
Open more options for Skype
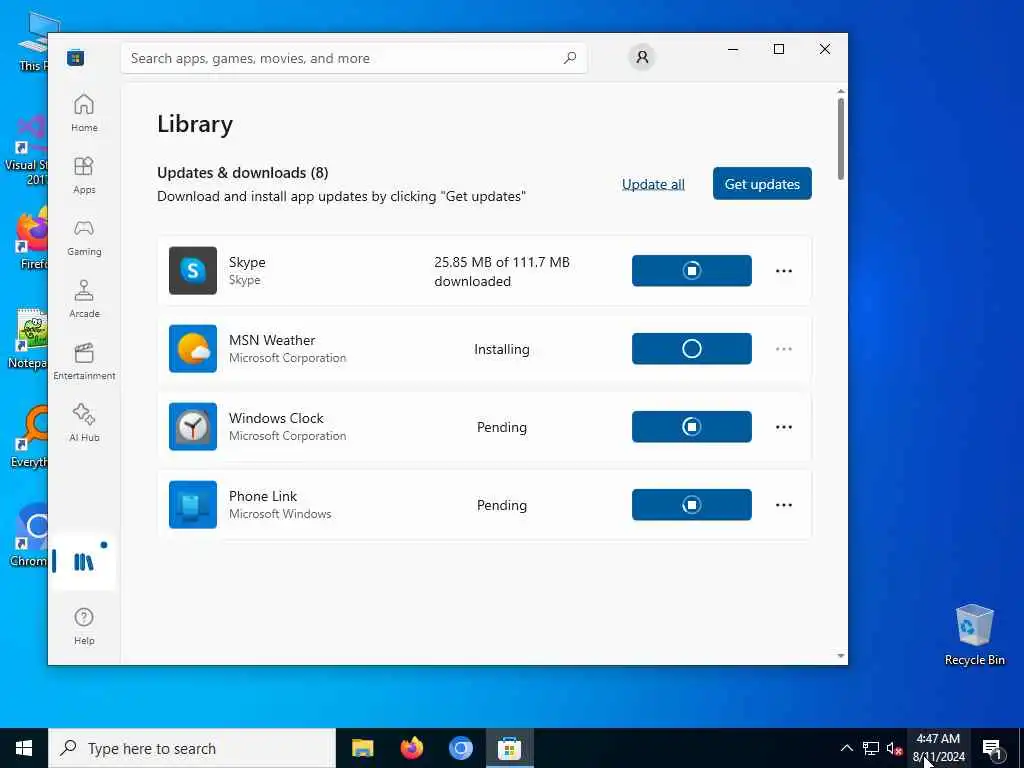point(784,270)
